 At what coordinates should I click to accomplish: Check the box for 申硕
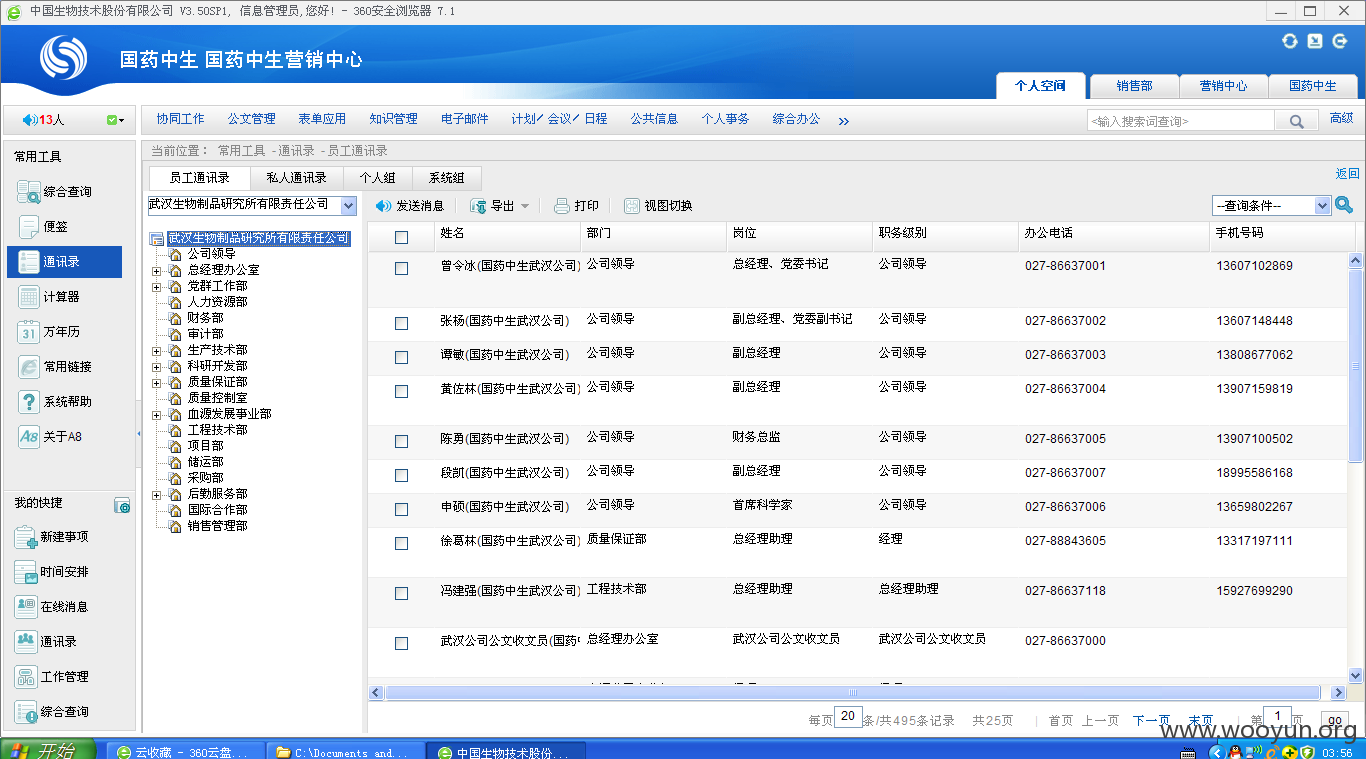[401, 509]
